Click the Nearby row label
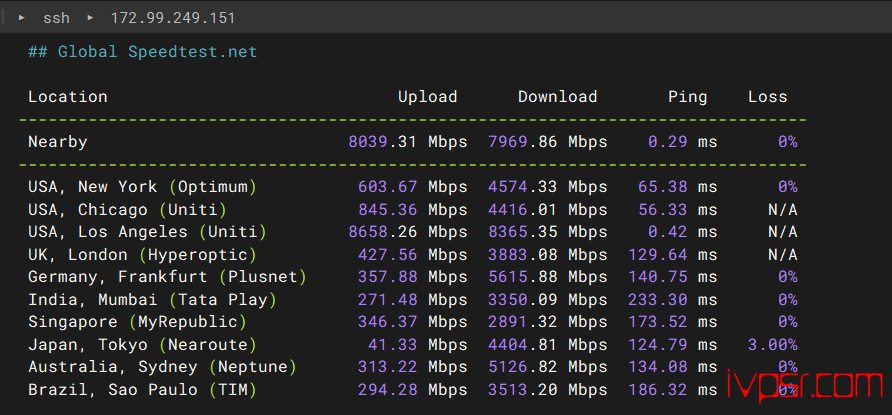The image size is (892, 415). (x=57, y=142)
